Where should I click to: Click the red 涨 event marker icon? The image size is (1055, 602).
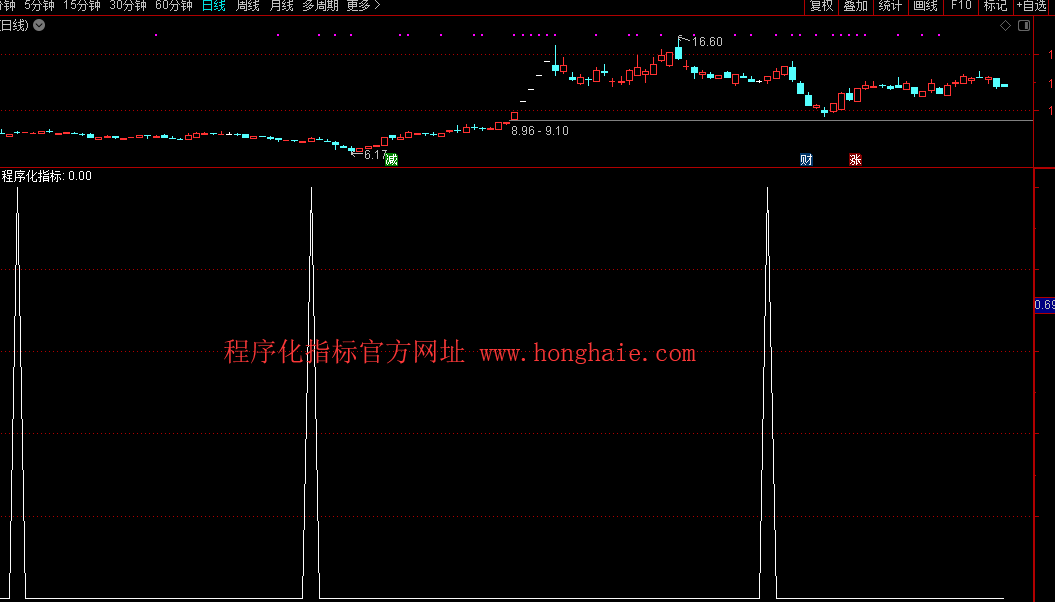[x=856, y=160]
